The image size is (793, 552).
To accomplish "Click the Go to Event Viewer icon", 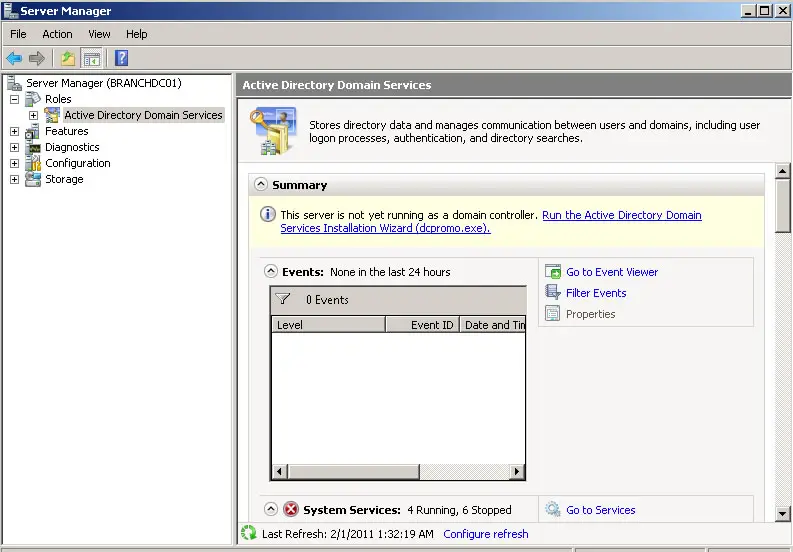I will (553, 272).
